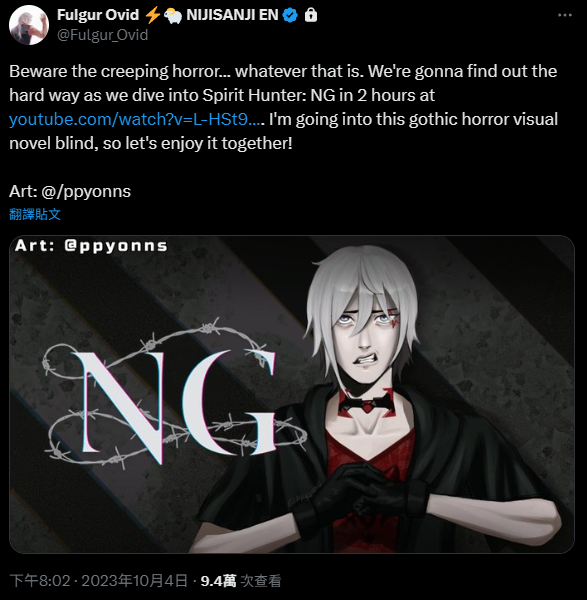587x600 pixels.
Task: Click the 2023年10月4日 post date
Action: coord(134,581)
